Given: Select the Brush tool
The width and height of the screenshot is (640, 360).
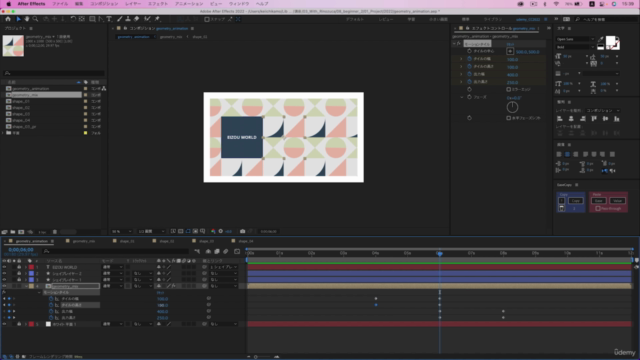Looking at the screenshot, I should [120, 19].
